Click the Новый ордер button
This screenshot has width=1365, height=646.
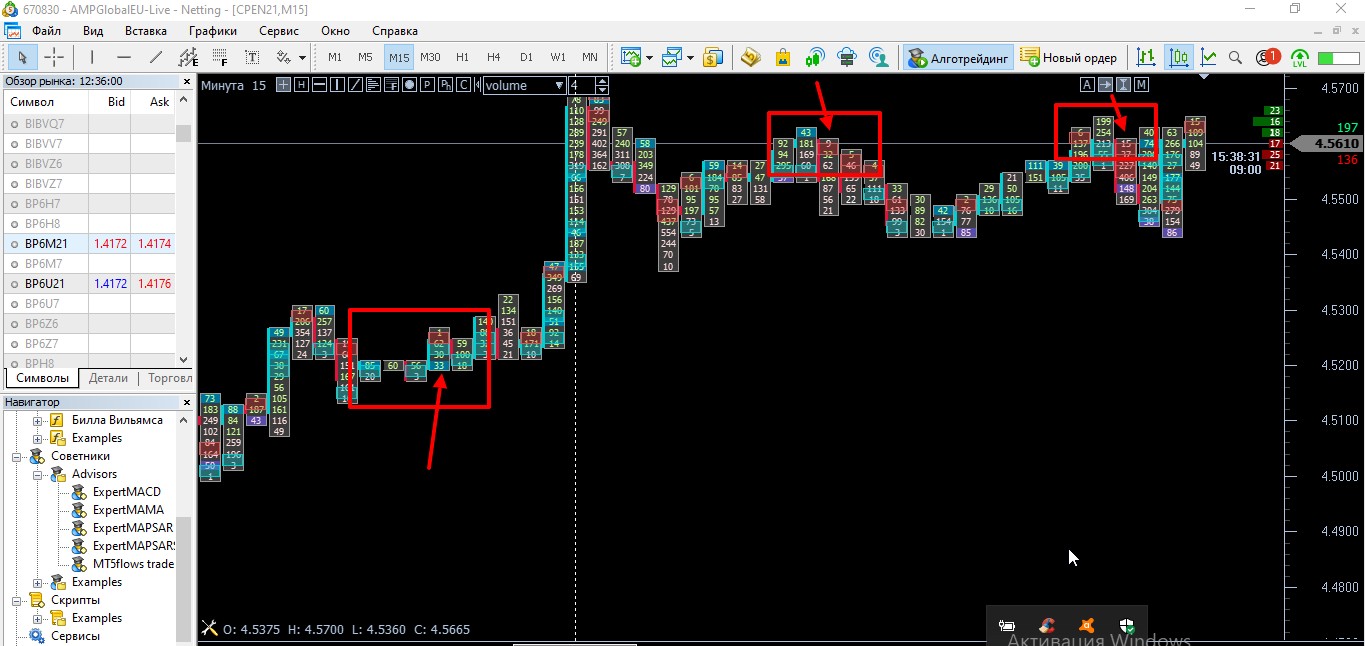pyautogui.click(x=1069, y=57)
